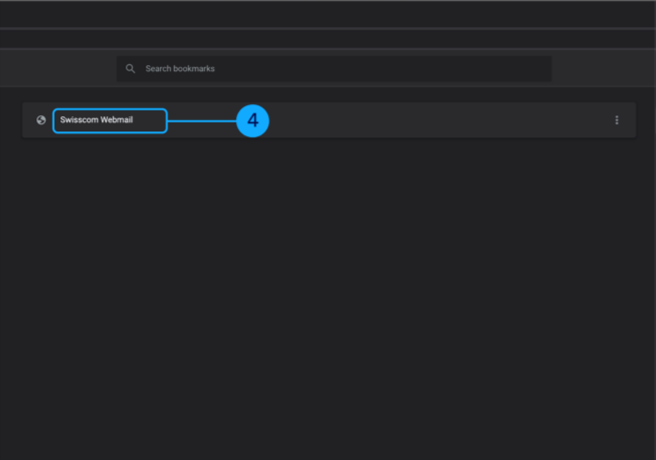Click the blue connector line left of badge 4
Image resolution: width=656 pixels, height=460 pixels.
[x=200, y=121]
